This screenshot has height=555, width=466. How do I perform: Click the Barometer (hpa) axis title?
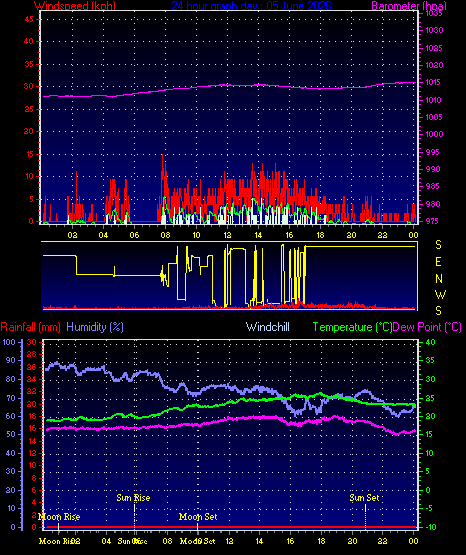click(409, 6)
